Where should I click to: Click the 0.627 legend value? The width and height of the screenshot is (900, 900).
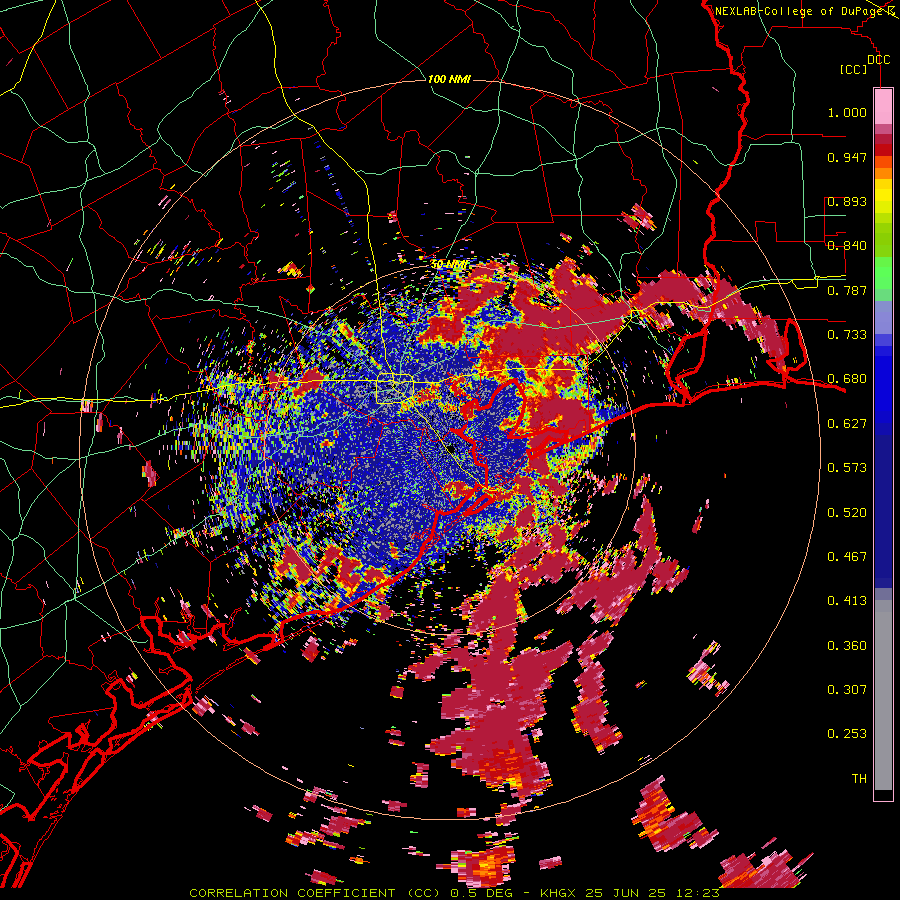847,424
